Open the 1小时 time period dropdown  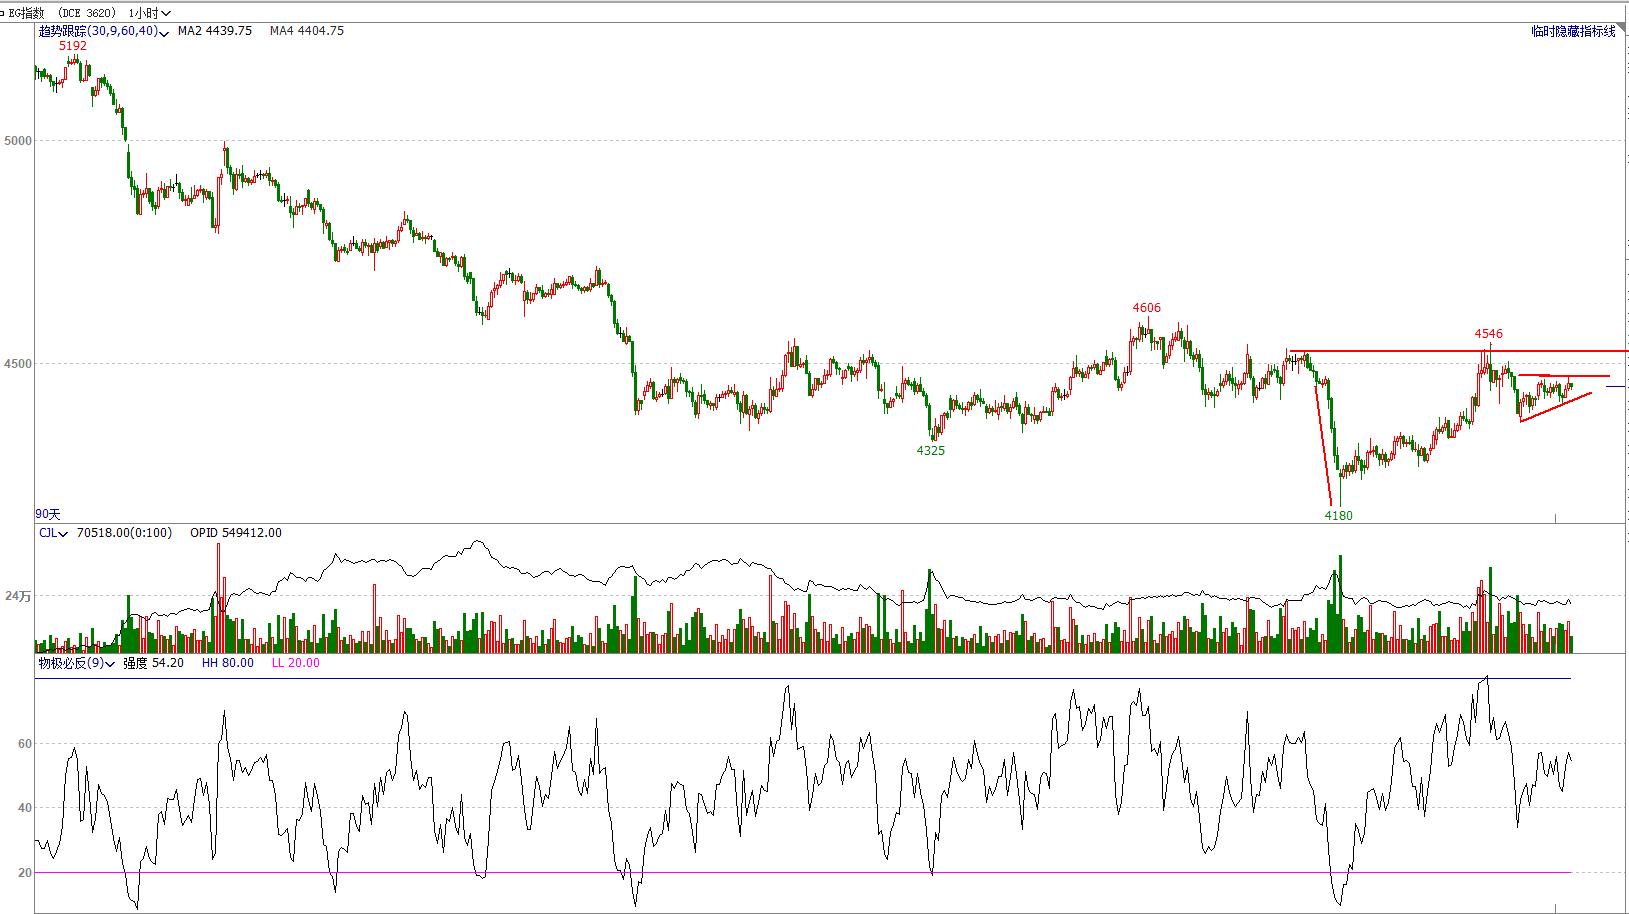click(150, 13)
